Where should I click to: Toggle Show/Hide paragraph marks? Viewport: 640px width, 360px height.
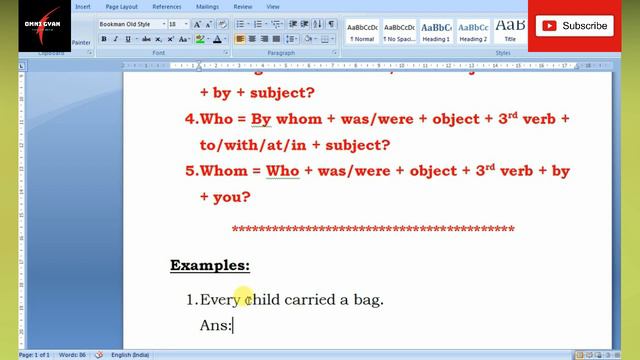click(331, 24)
